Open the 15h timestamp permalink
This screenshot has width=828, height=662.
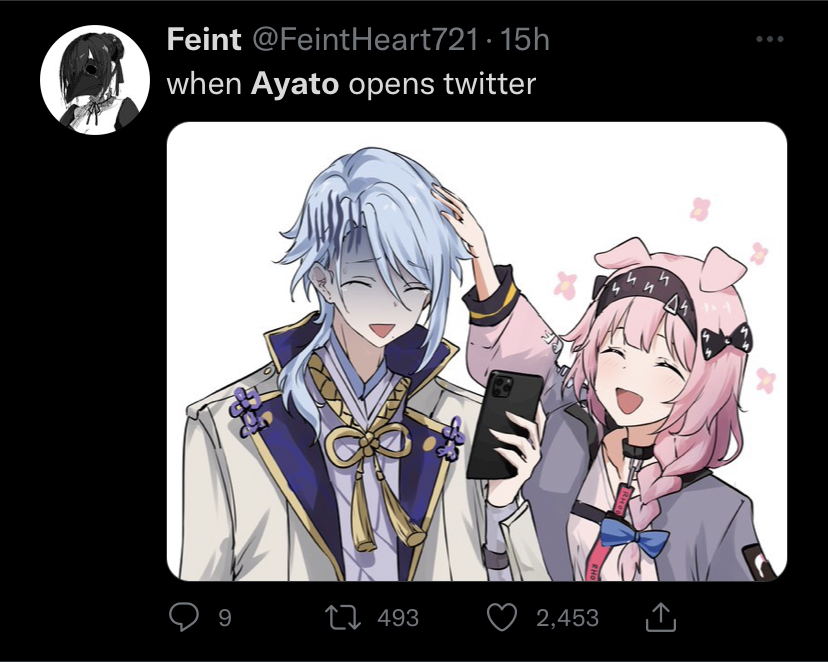pyautogui.click(x=524, y=39)
